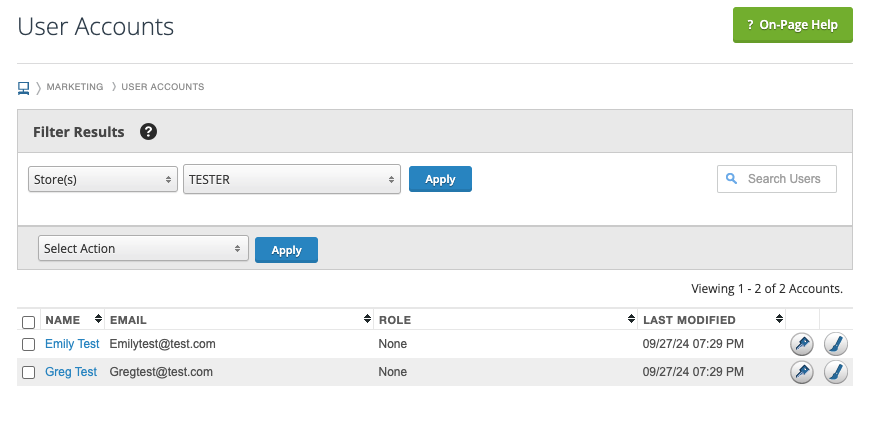Sort accounts by Name column arrows
Viewport: 872px width, 443px height.
[x=98, y=320]
